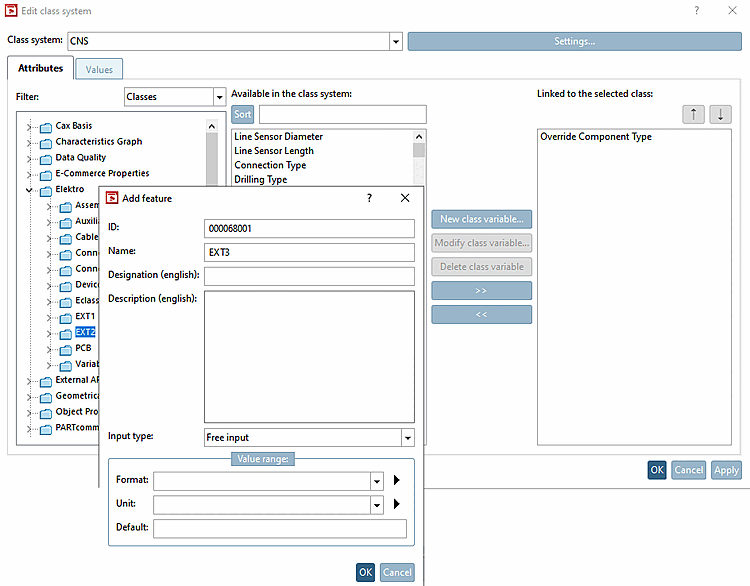Click the E-Commerce Properties folder icon

(x=46, y=175)
